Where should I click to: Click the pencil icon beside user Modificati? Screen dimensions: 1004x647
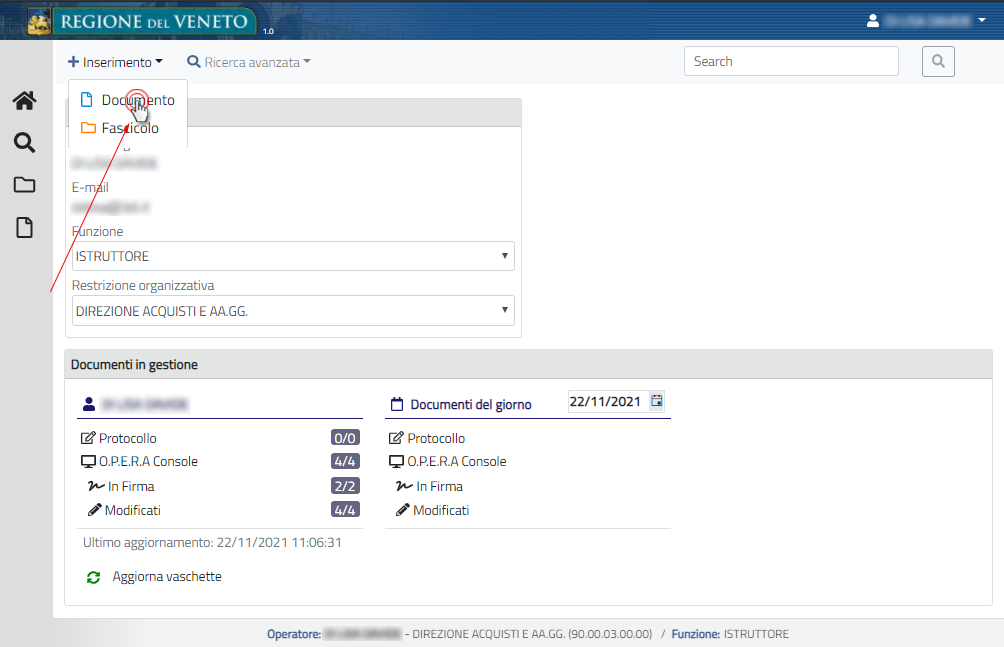click(95, 510)
